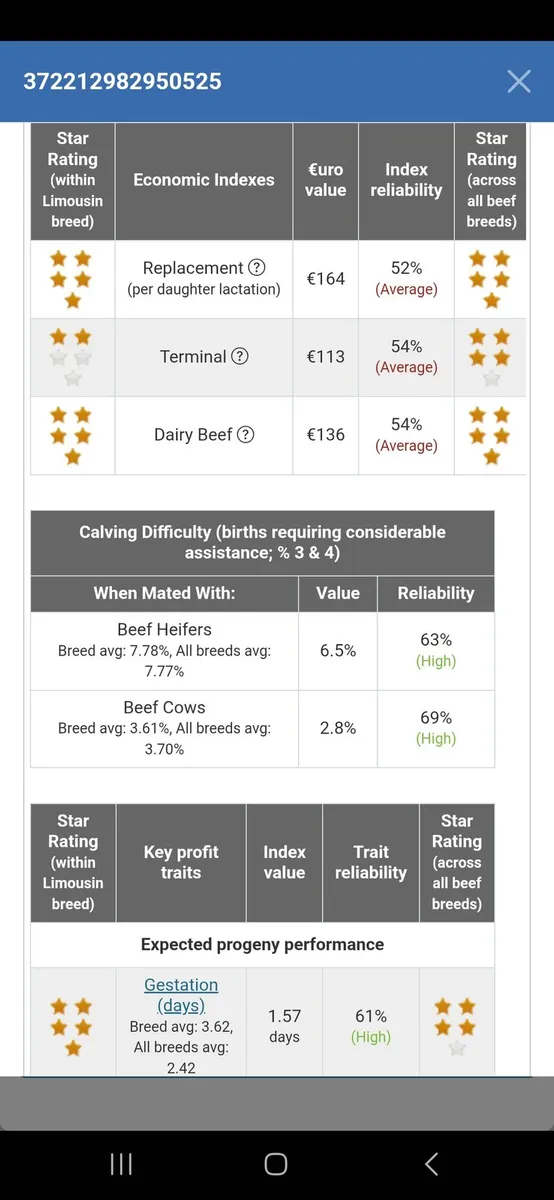The height and width of the screenshot is (1200, 554).
Task: Select the Calving Difficulty table title
Action: coord(262,542)
